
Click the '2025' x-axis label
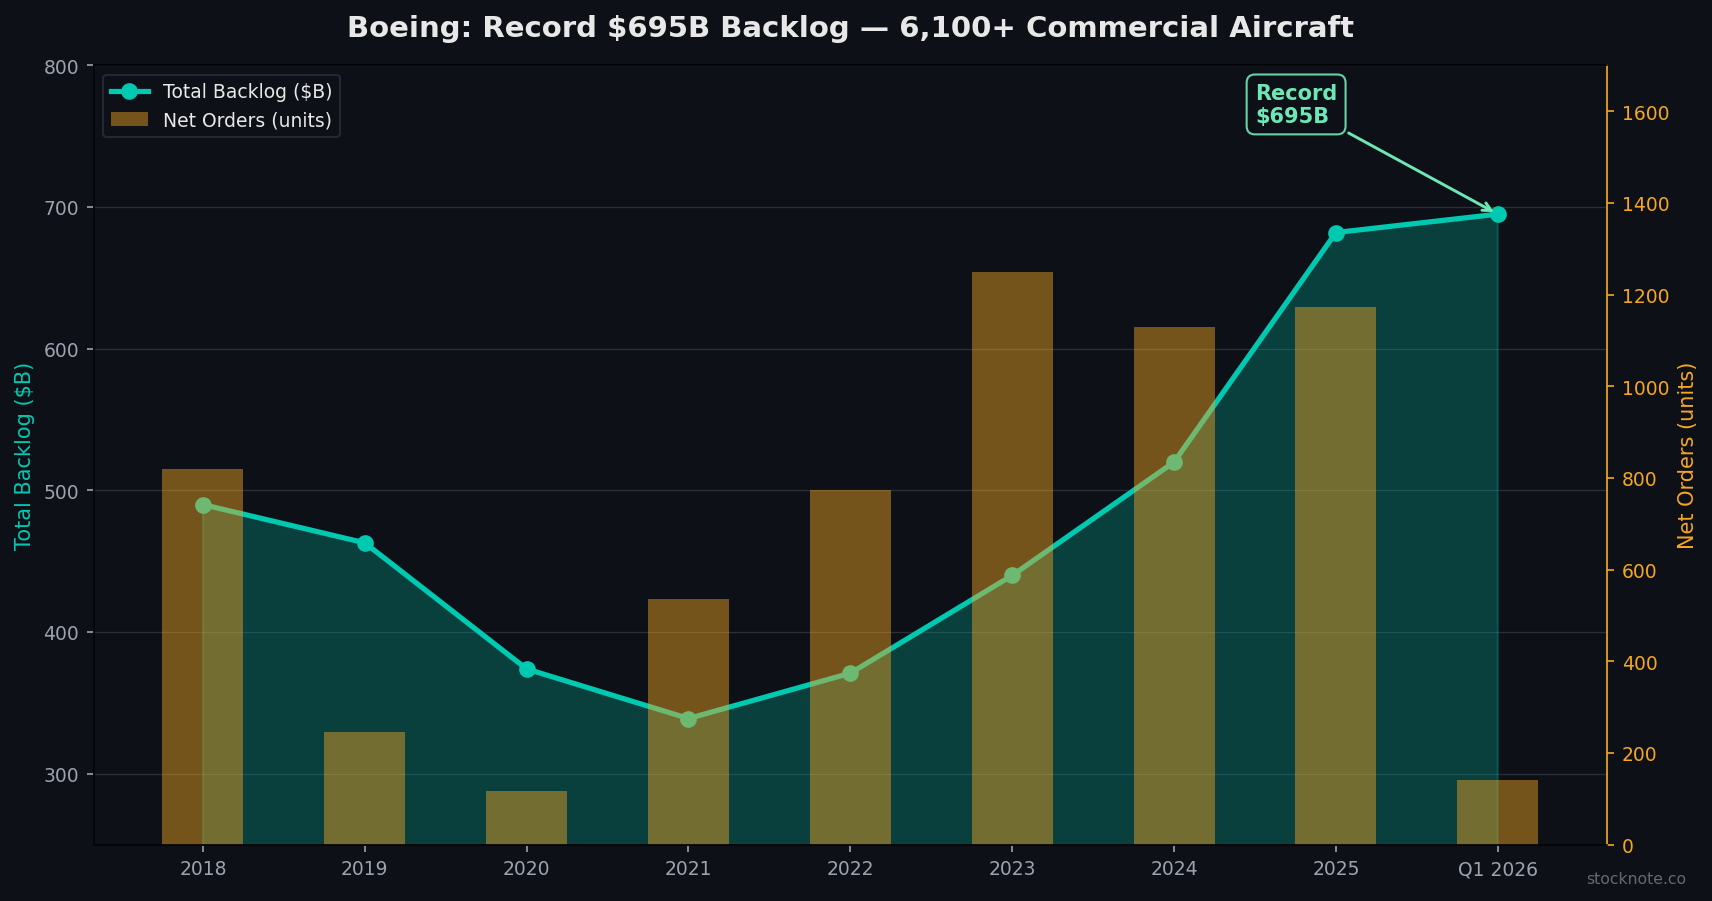(x=1336, y=869)
